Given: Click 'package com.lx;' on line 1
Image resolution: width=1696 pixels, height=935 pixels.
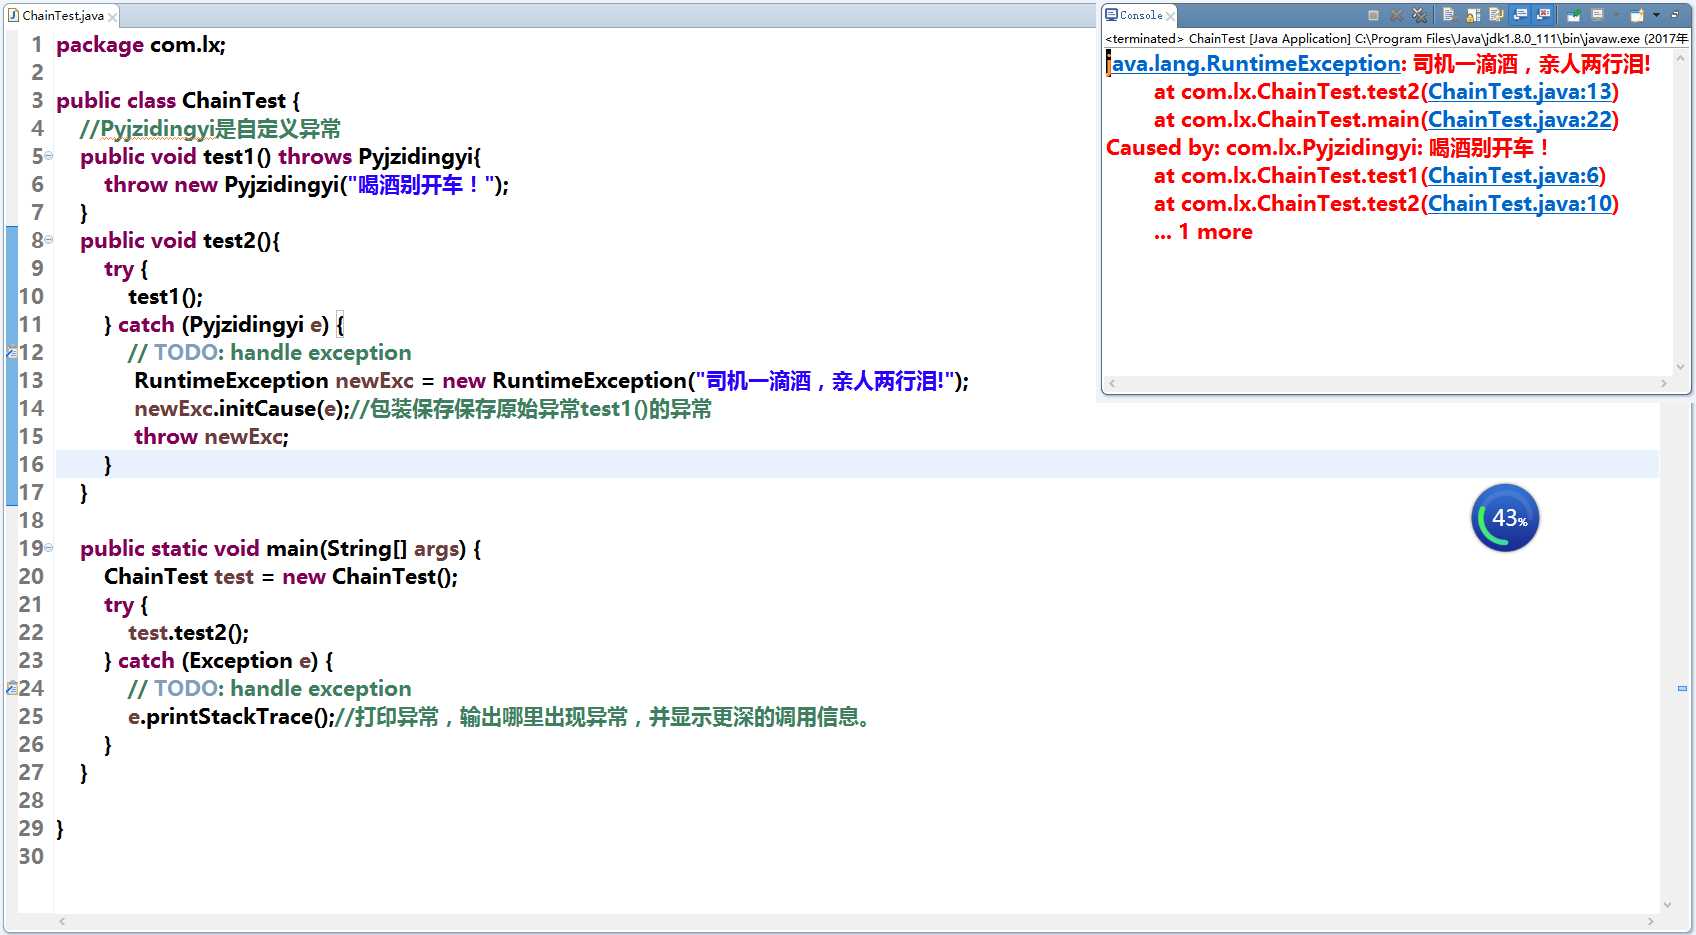Looking at the screenshot, I should point(141,45).
